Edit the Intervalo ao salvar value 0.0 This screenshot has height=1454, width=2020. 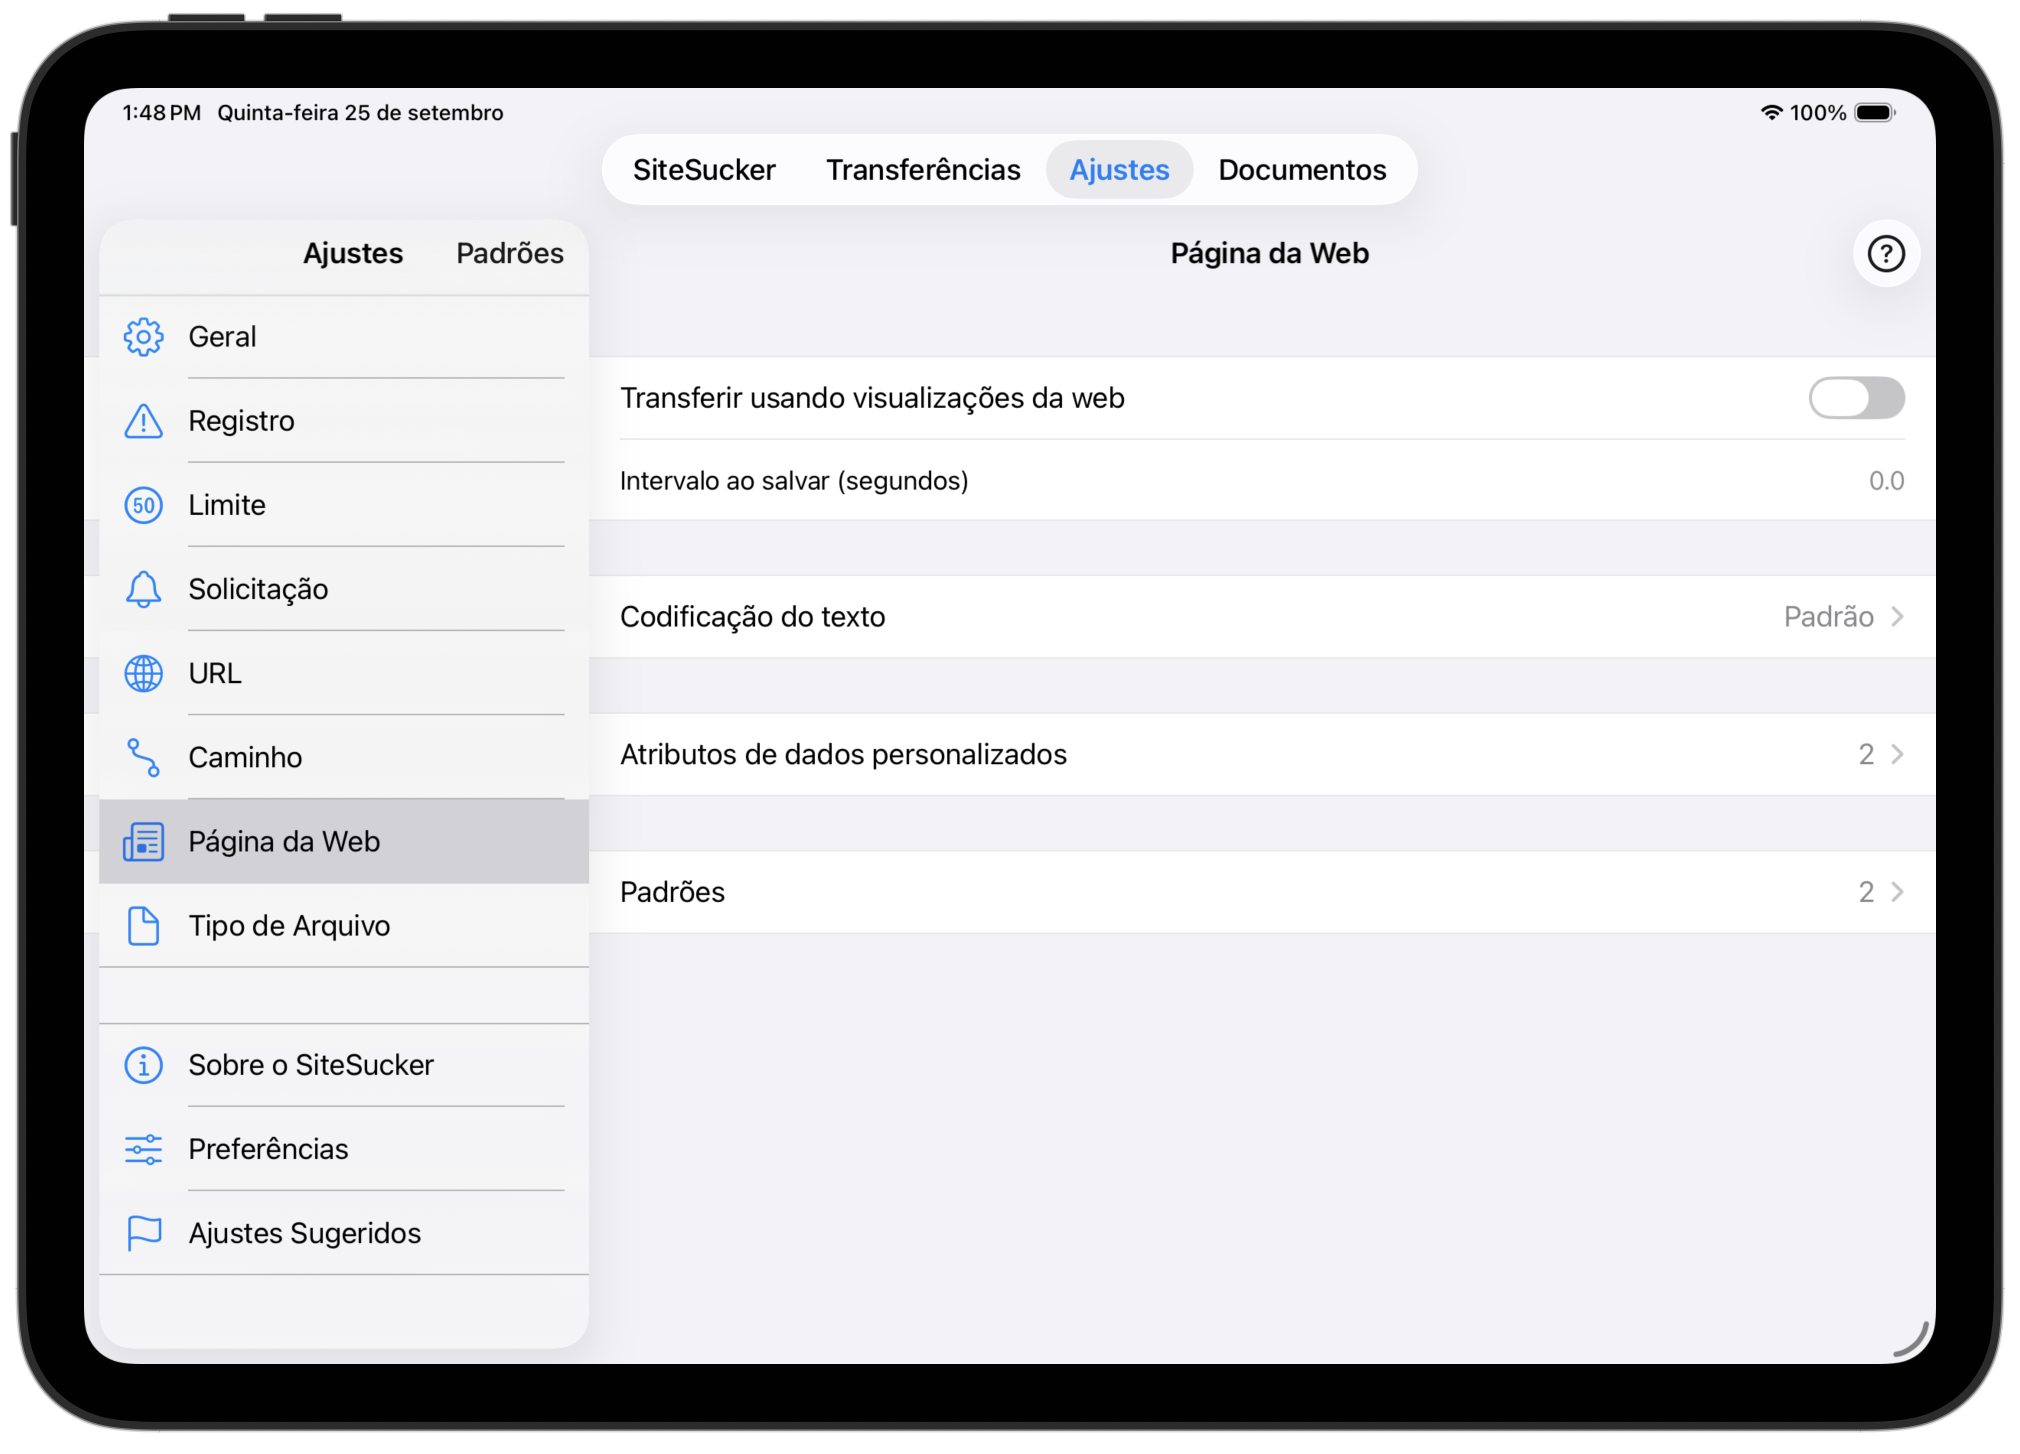click(1886, 481)
